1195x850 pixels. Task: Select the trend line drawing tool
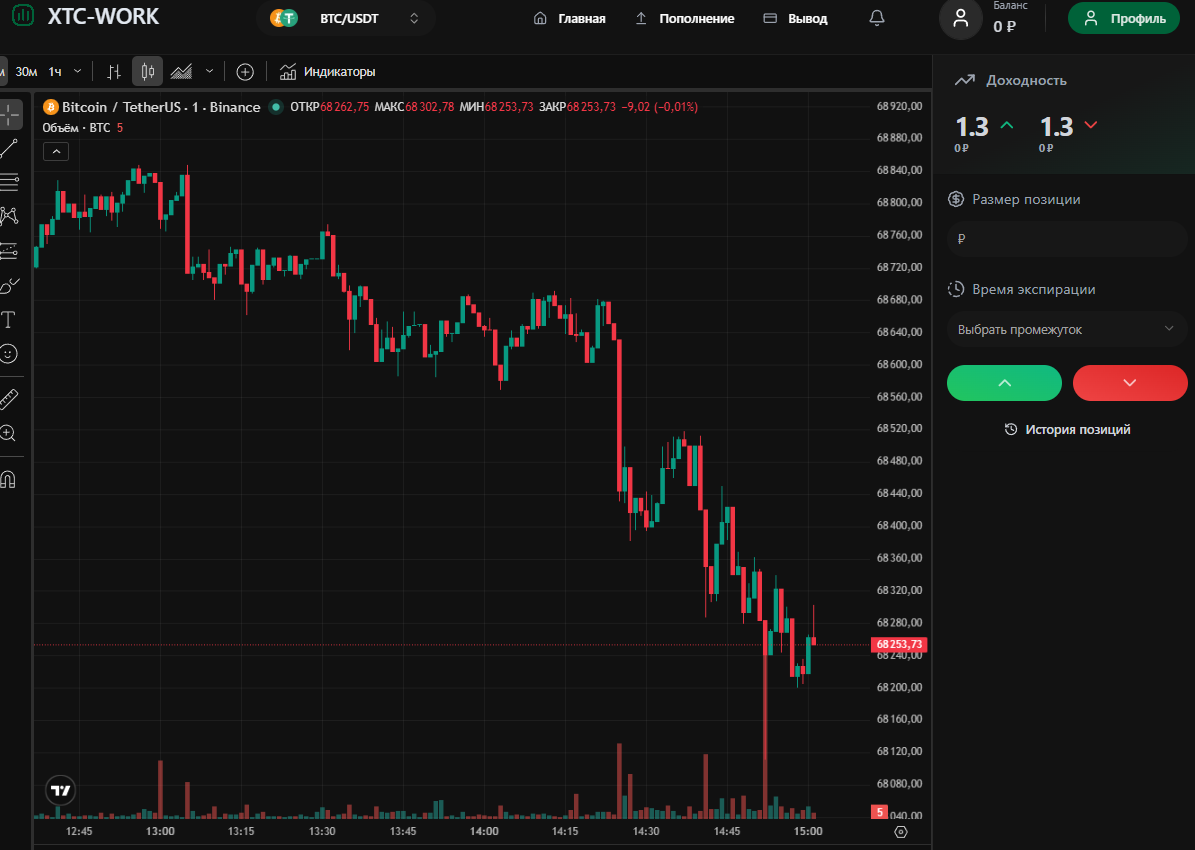(9, 149)
